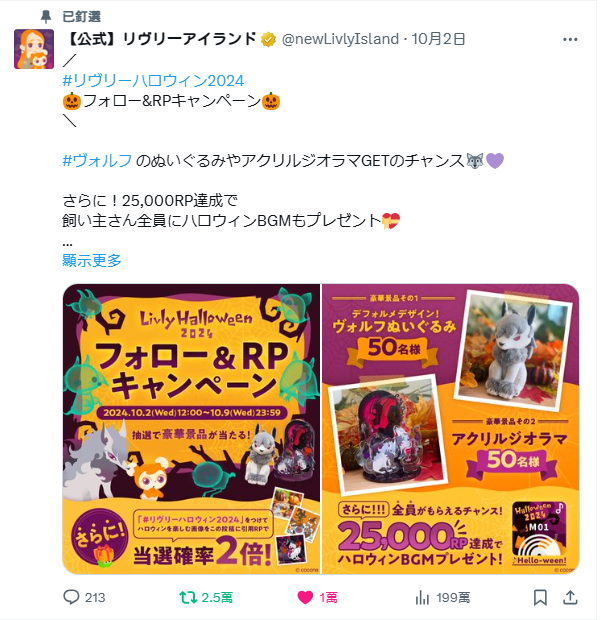The image size is (601, 620).
Task: Click the 10月2日 post date
Action: click(x=438, y=39)
